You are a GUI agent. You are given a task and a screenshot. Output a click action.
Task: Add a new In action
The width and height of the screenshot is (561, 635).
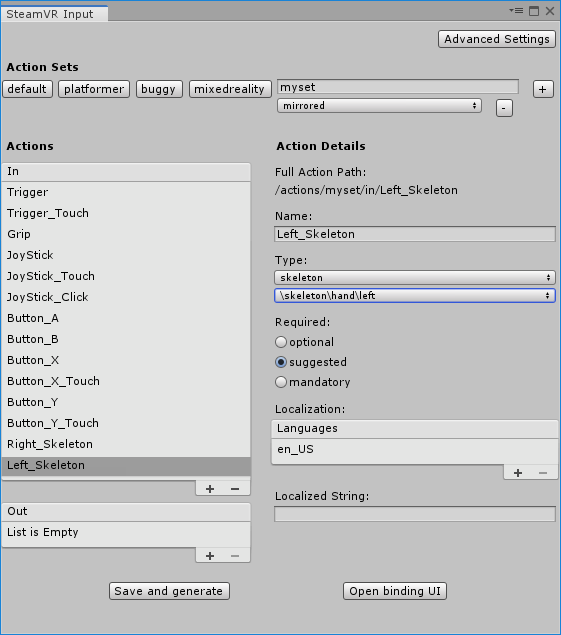click(210, 489)
